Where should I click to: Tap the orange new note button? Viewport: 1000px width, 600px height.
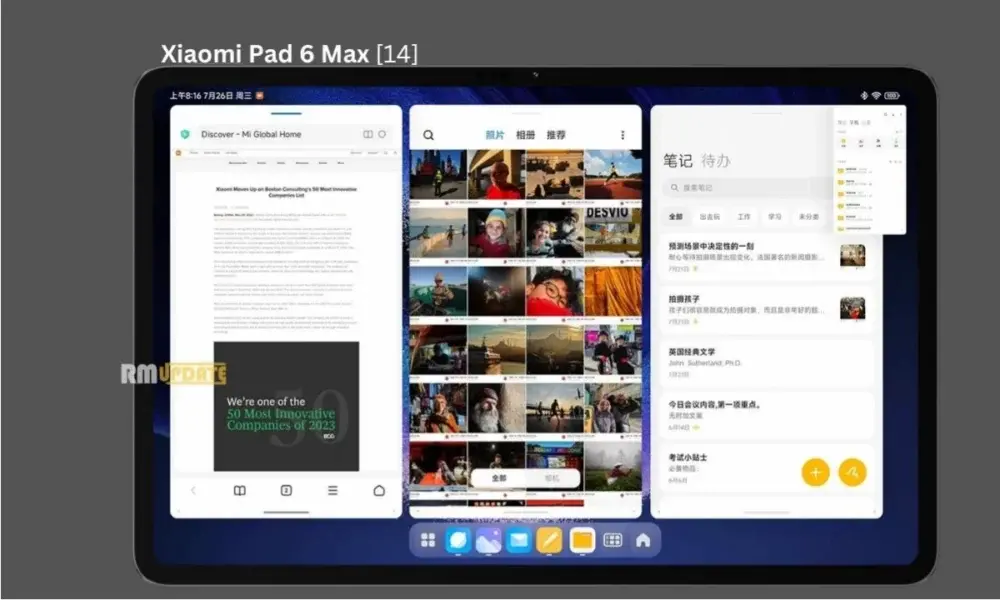pyautogui.click(x=816, y=472)
